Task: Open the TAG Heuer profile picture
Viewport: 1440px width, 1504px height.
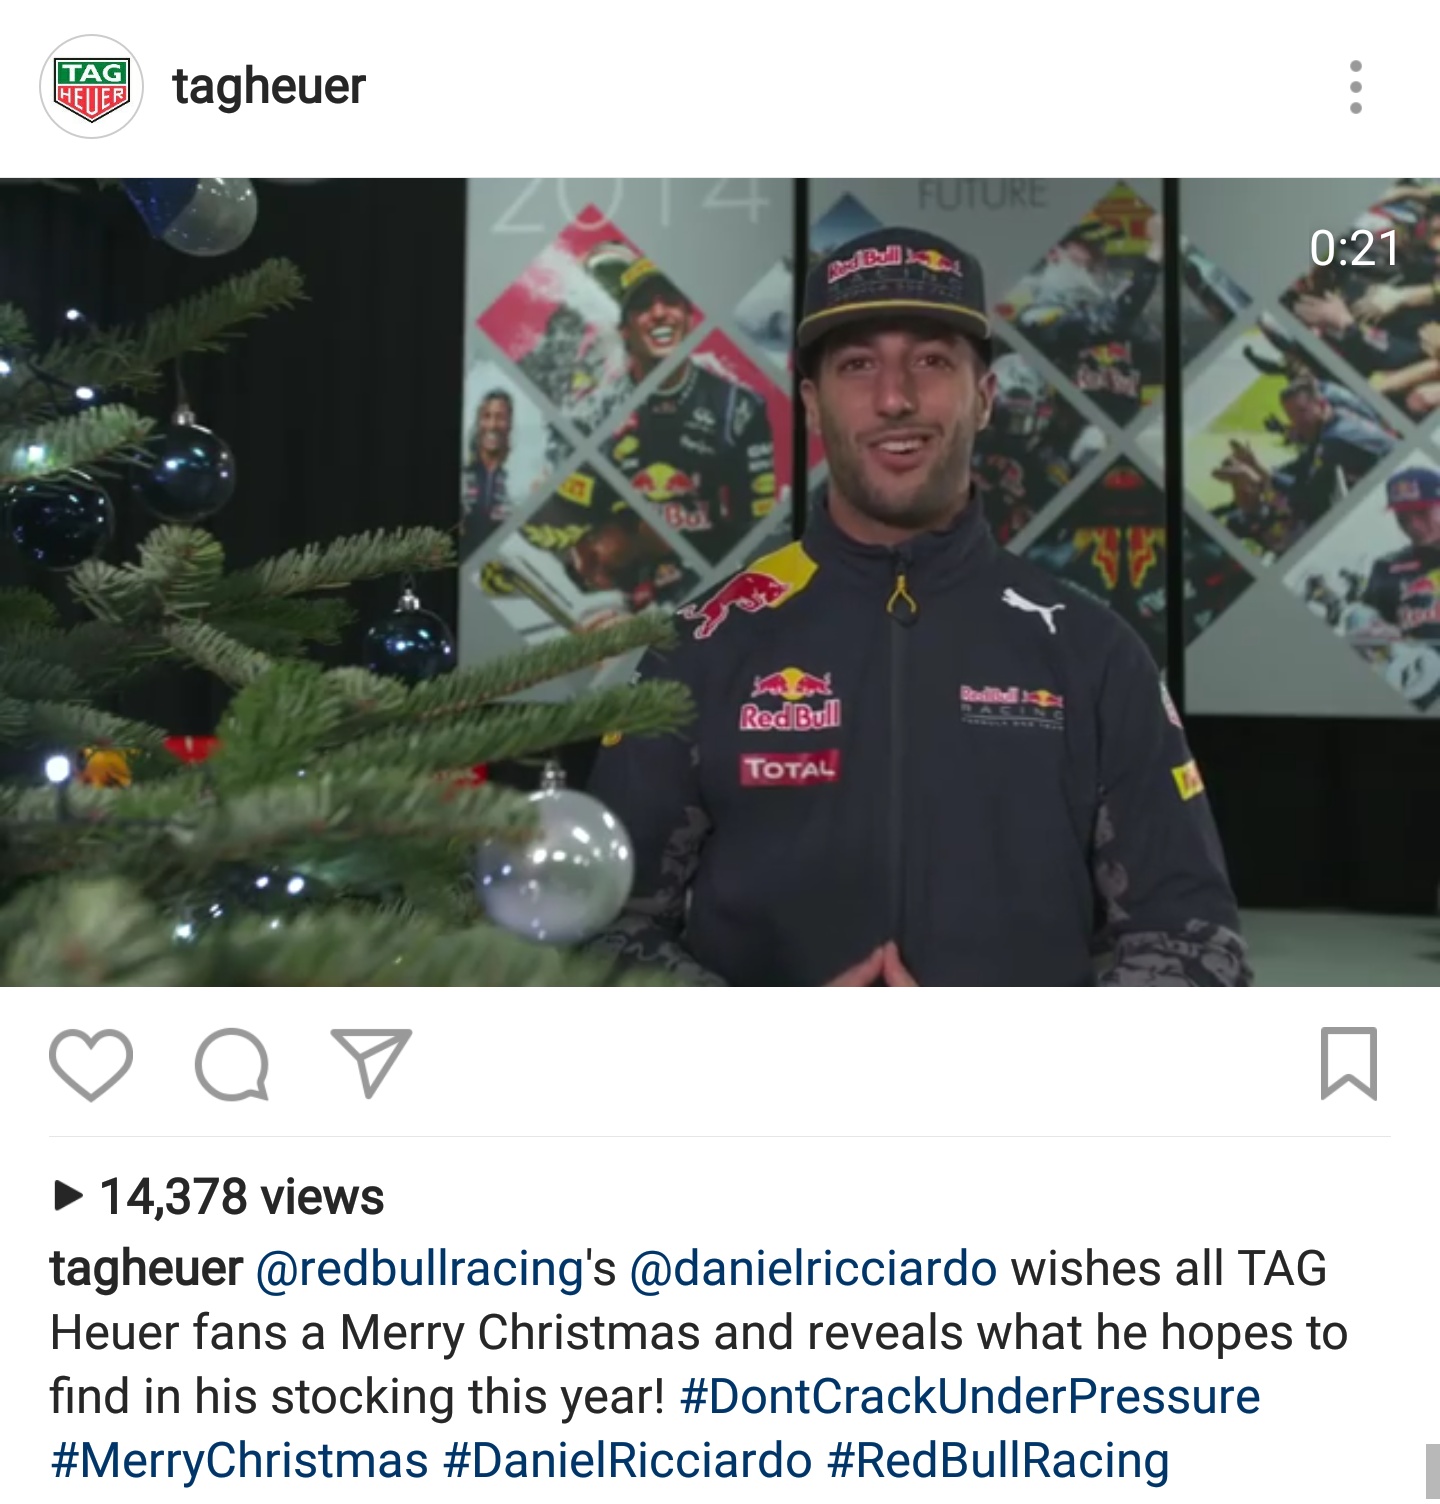Action: coord(91,87)
